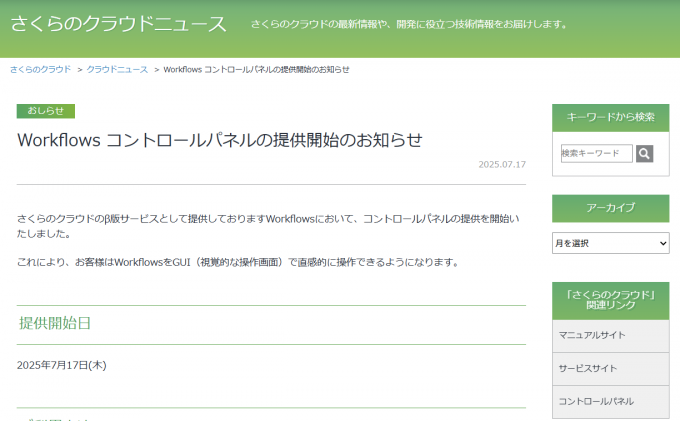Open the サービスサイト sidebar link
The image size is (680, 421).
[611, 369]
